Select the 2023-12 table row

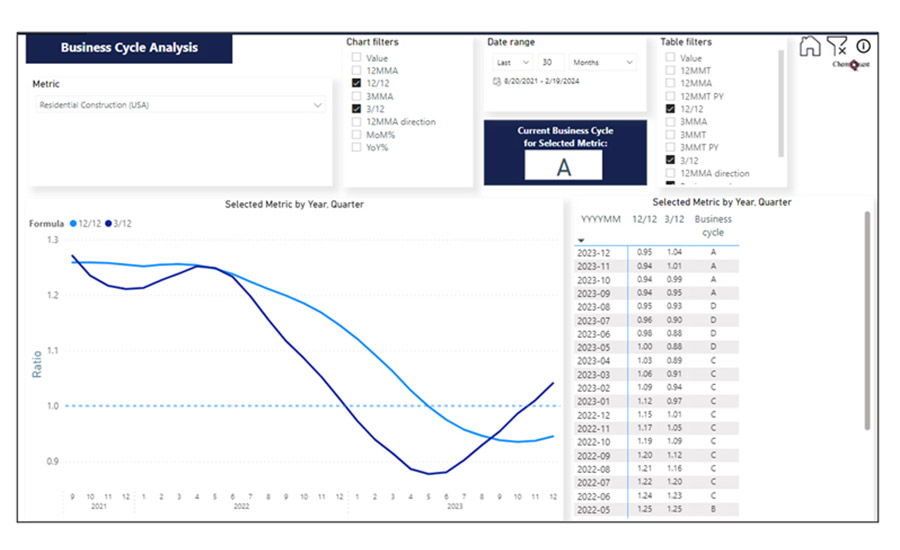pos(600,253)
